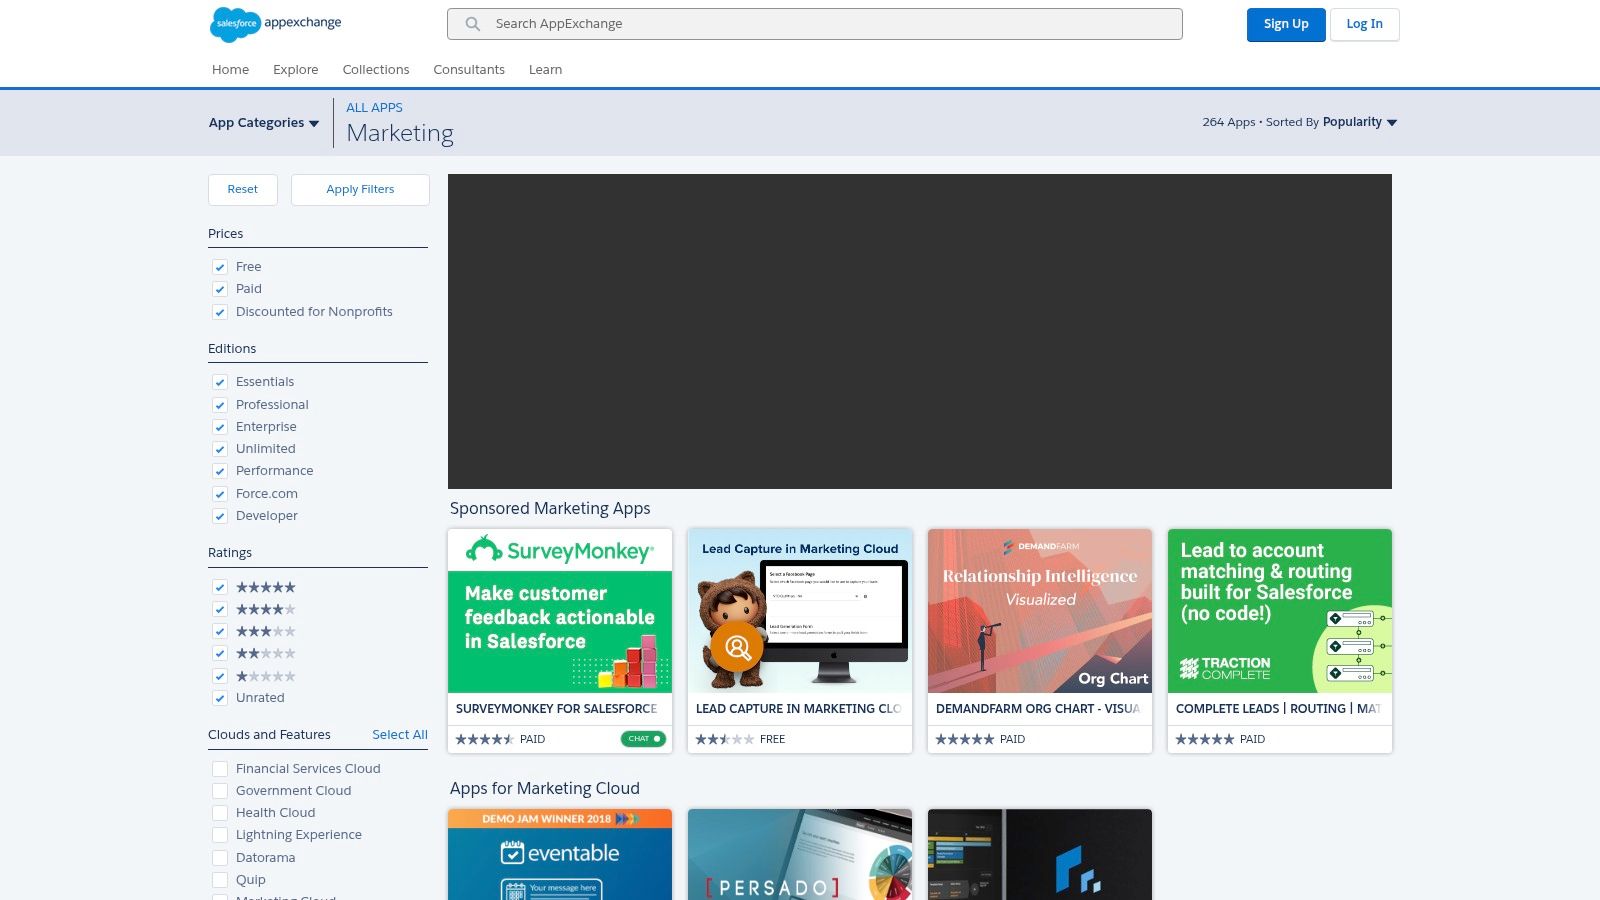Open chat via the green Chat badge
This screenshot has width=1600, height=900.
tap(643, 739)
